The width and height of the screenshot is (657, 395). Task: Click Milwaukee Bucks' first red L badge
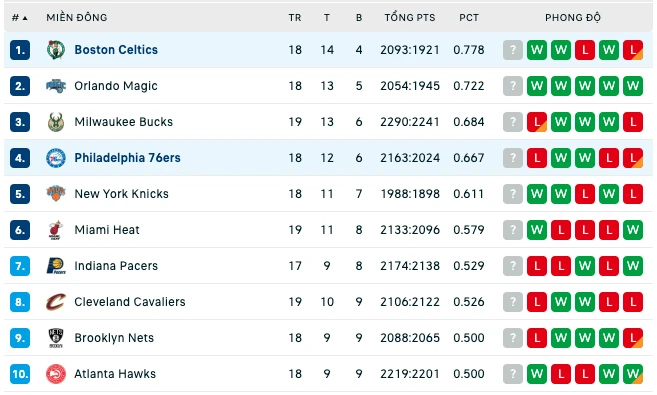tap(537, 122)
